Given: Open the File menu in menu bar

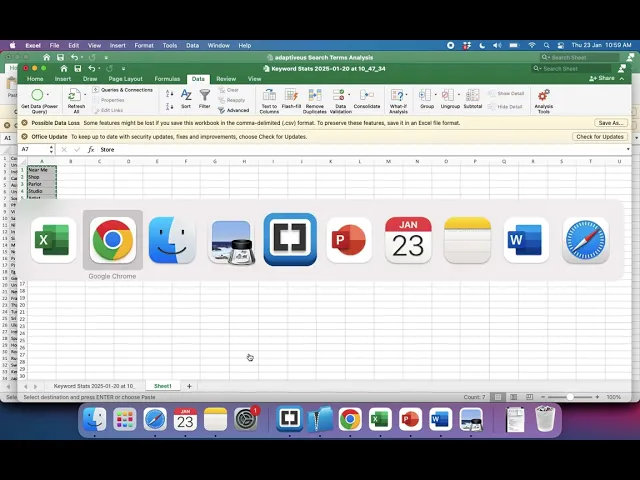Looking at the screenshot, I should point(54,45).
